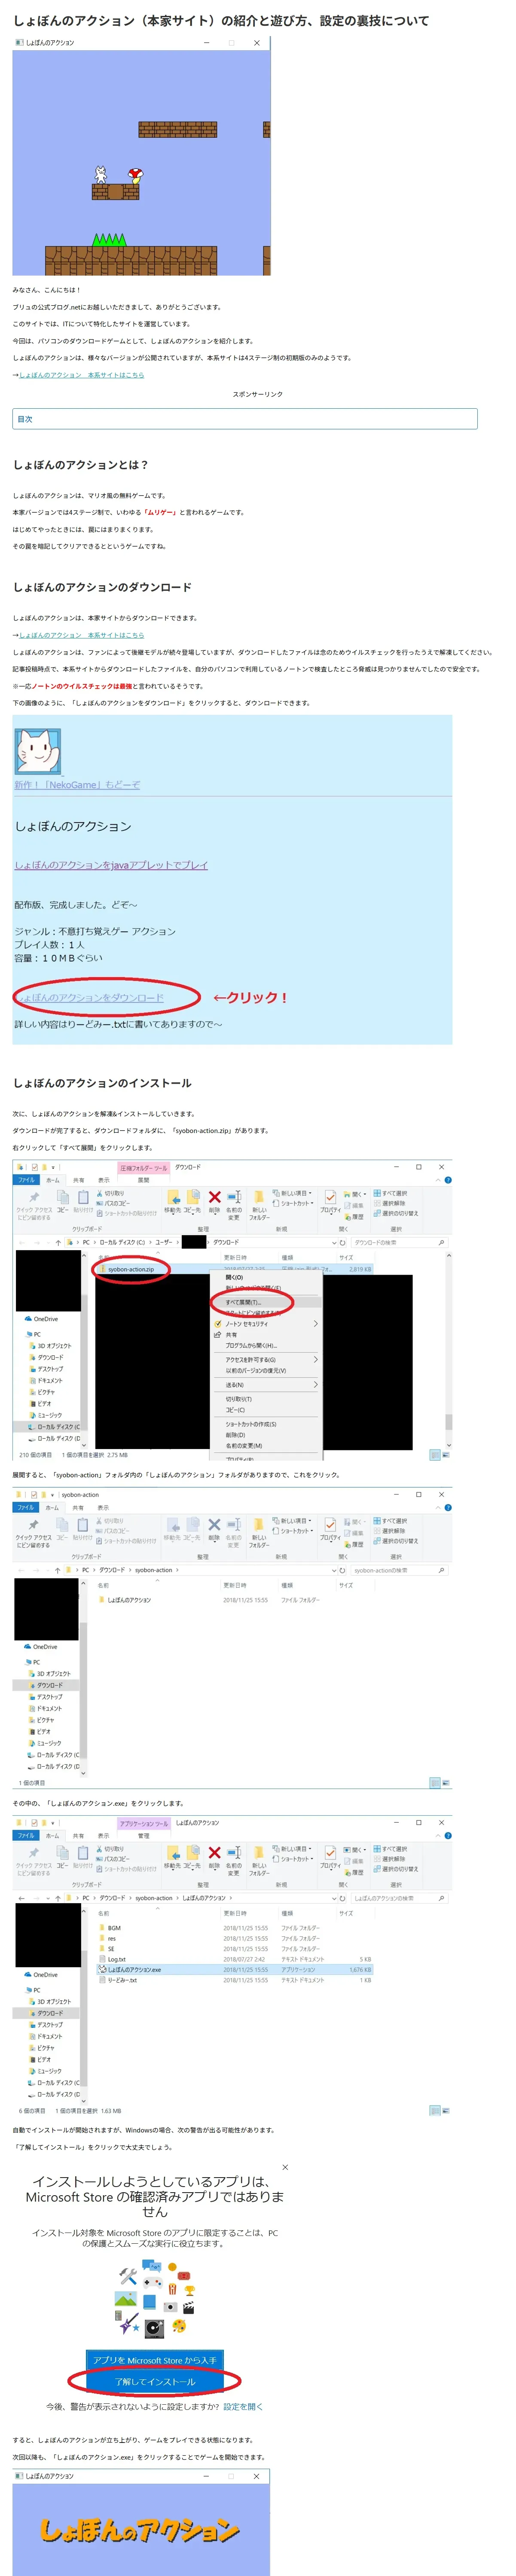Select syobon-action.zip file in the ダウンロード window
Viewport: 516px width, 2576px height.
click(130, 1269)
